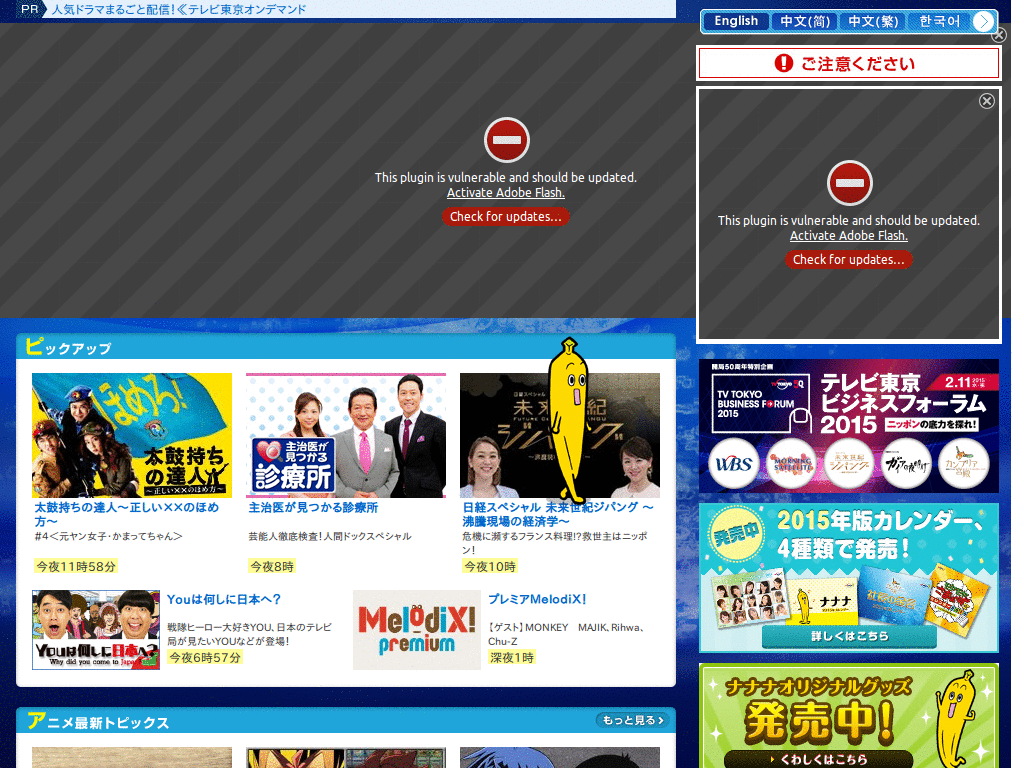The height and width of the screenshot is (768, 1024).
Task: Click the blocked plugin icon in side panel
Action: 850,183
